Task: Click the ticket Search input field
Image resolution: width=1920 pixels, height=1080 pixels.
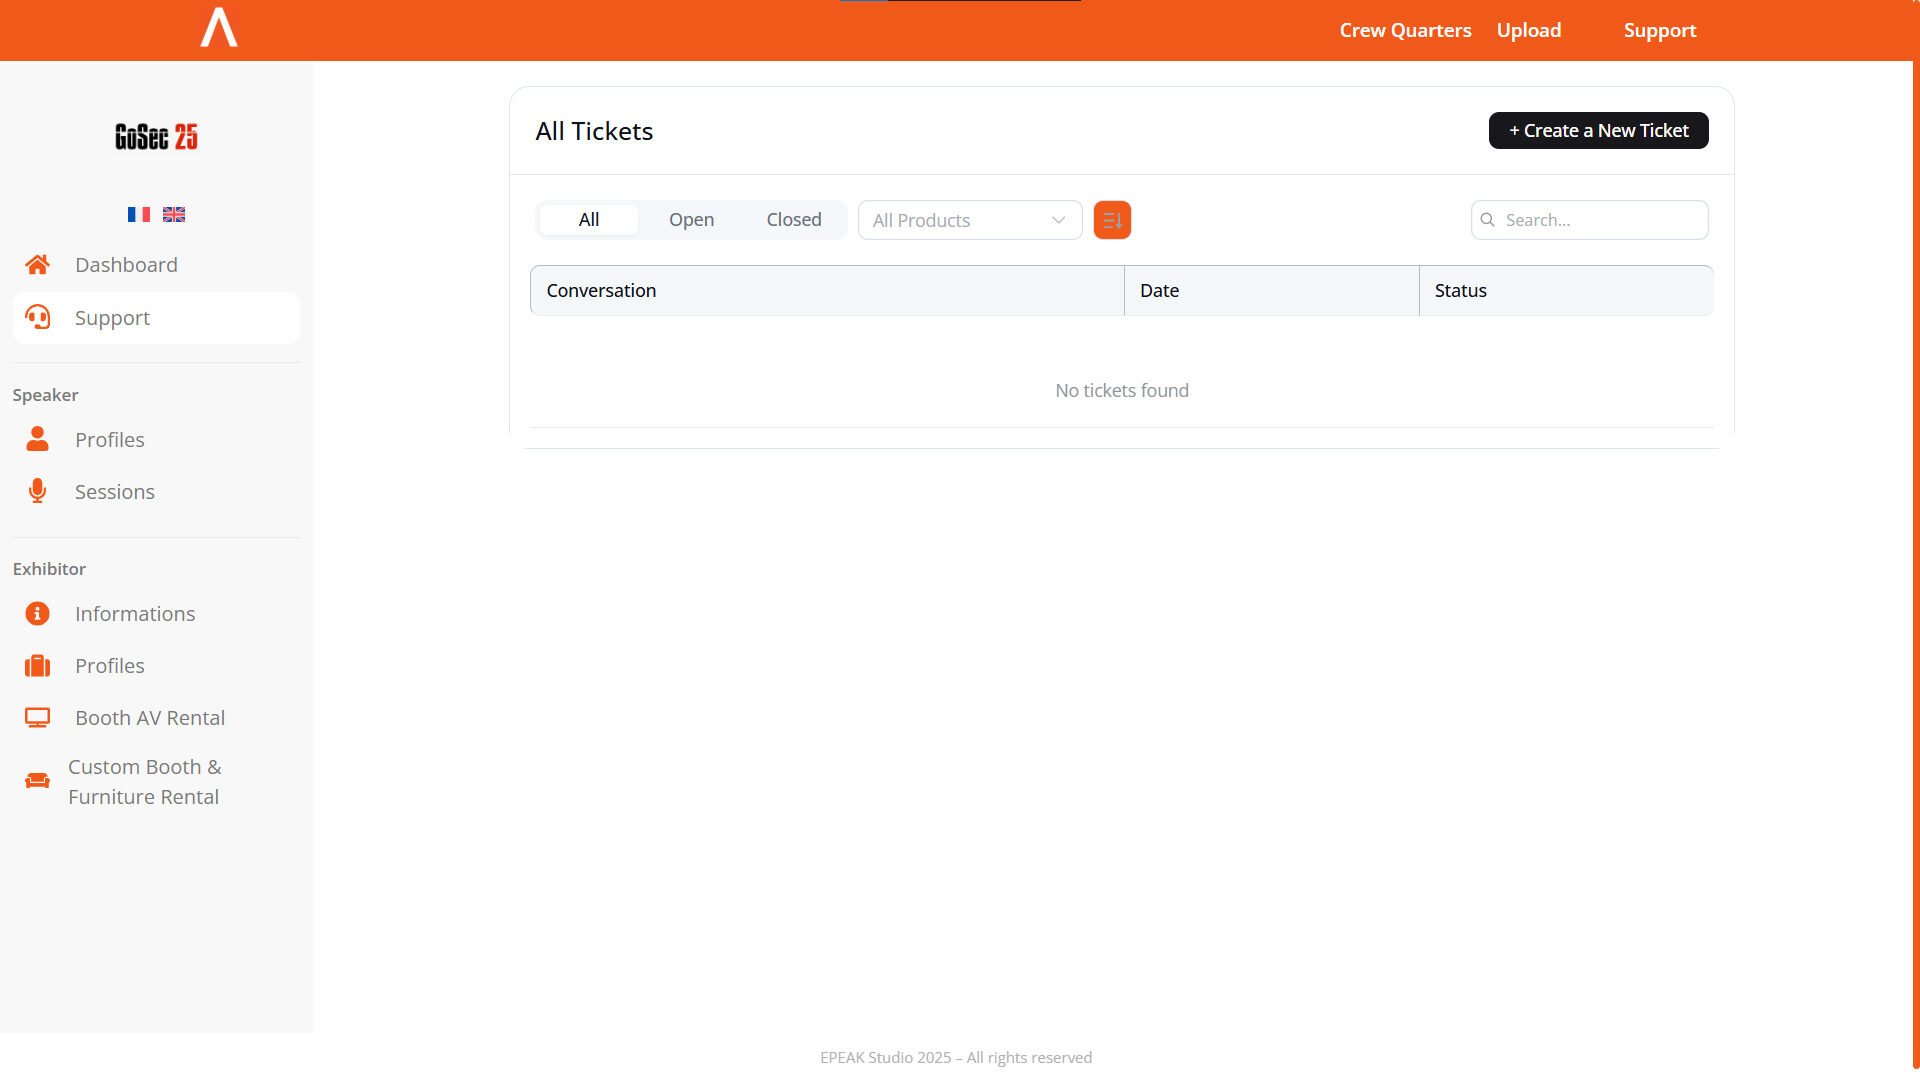Action: (1600, 220)
